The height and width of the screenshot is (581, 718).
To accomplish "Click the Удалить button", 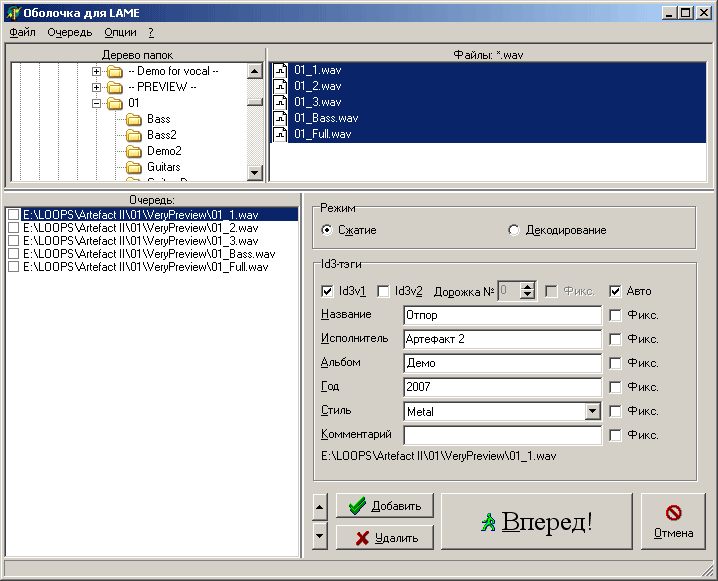I will coord(385,538).
